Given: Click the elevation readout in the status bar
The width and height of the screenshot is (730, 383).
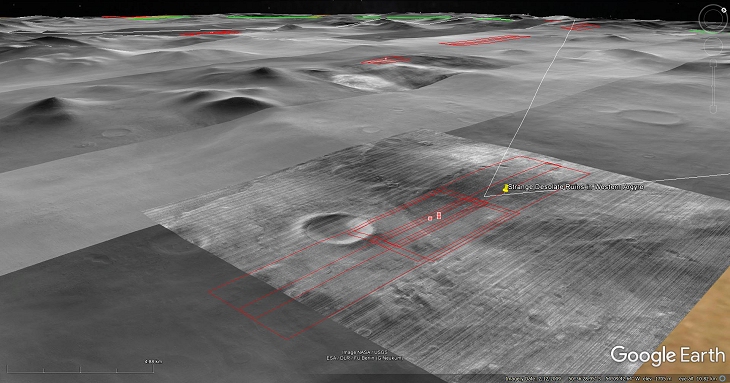Looking at the screenshot, I should [656, 378].
